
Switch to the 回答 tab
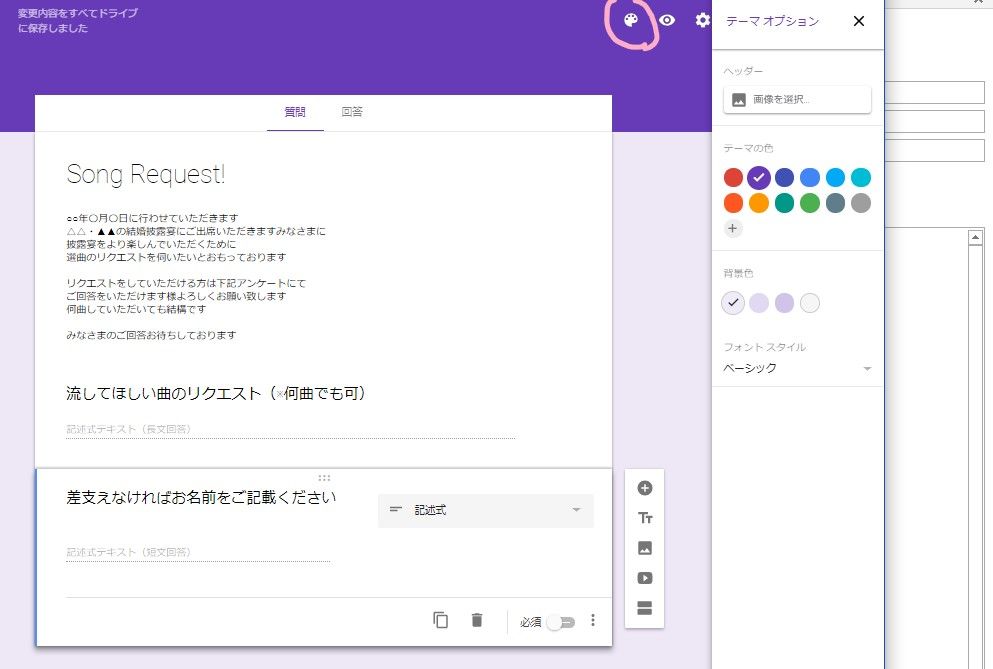point(352,112)
